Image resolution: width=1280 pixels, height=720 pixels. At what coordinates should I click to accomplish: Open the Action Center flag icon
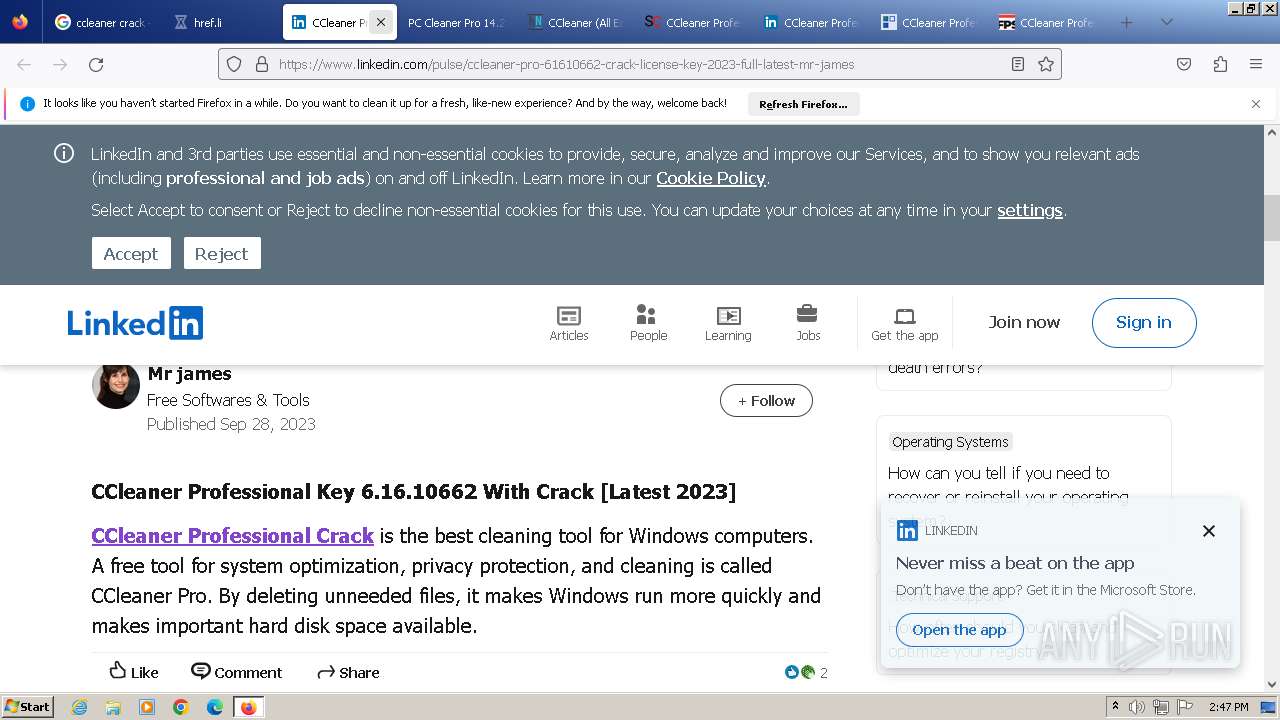1185,707
